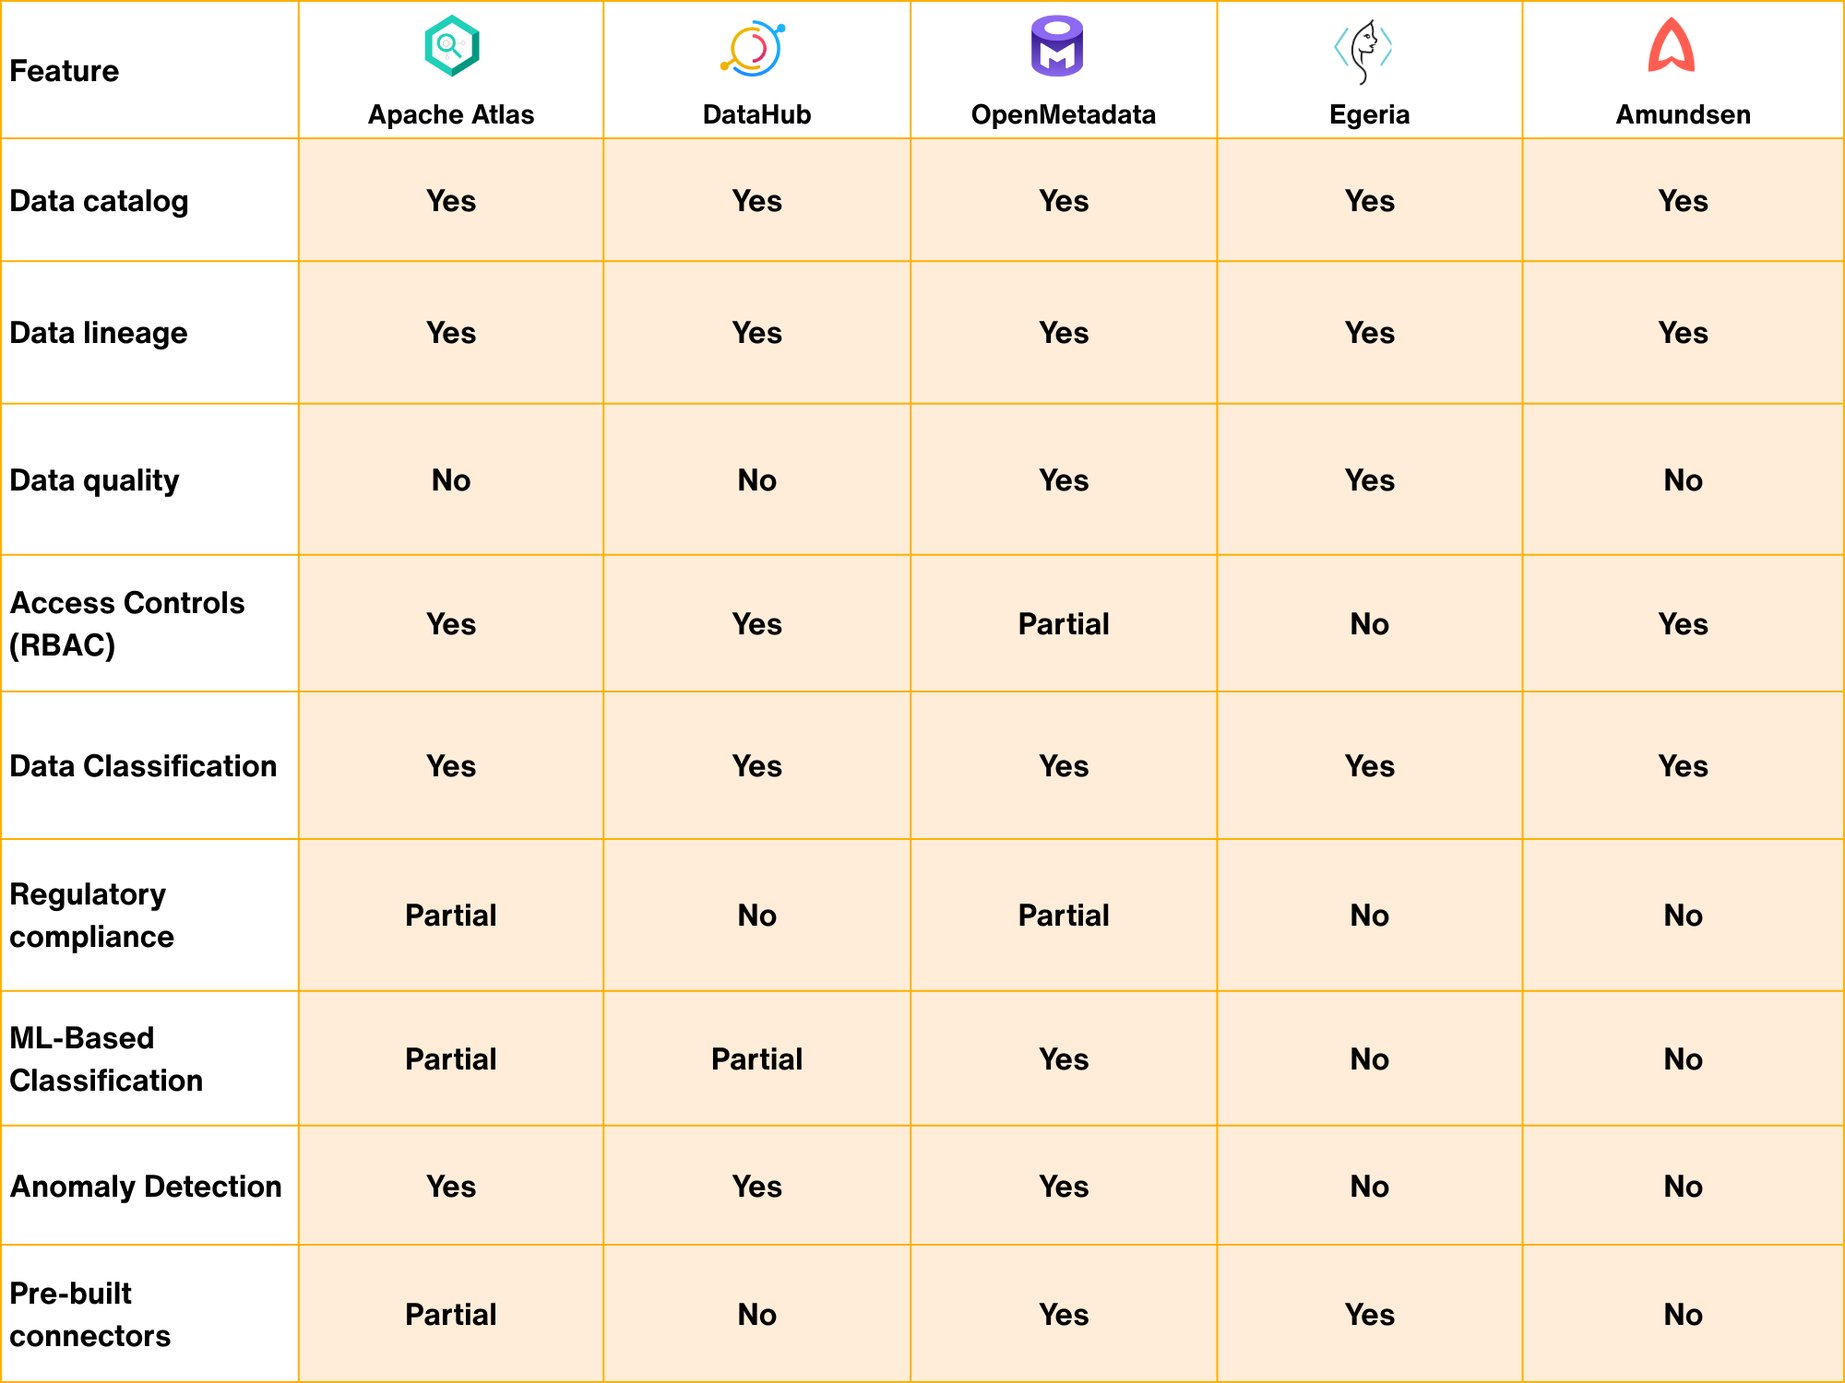Click the Amundsen red logo

1671,46
